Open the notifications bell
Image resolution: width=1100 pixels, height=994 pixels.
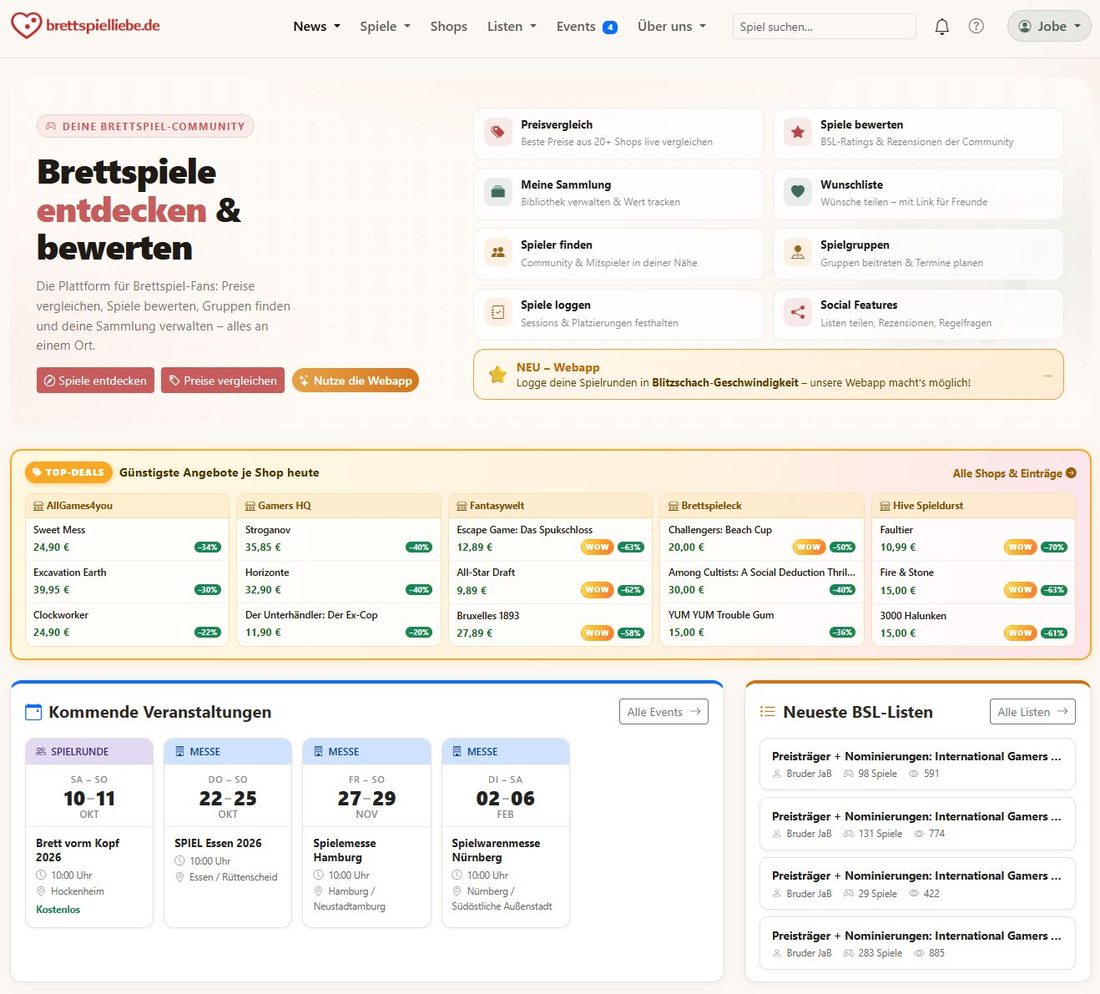coord(941,27)
